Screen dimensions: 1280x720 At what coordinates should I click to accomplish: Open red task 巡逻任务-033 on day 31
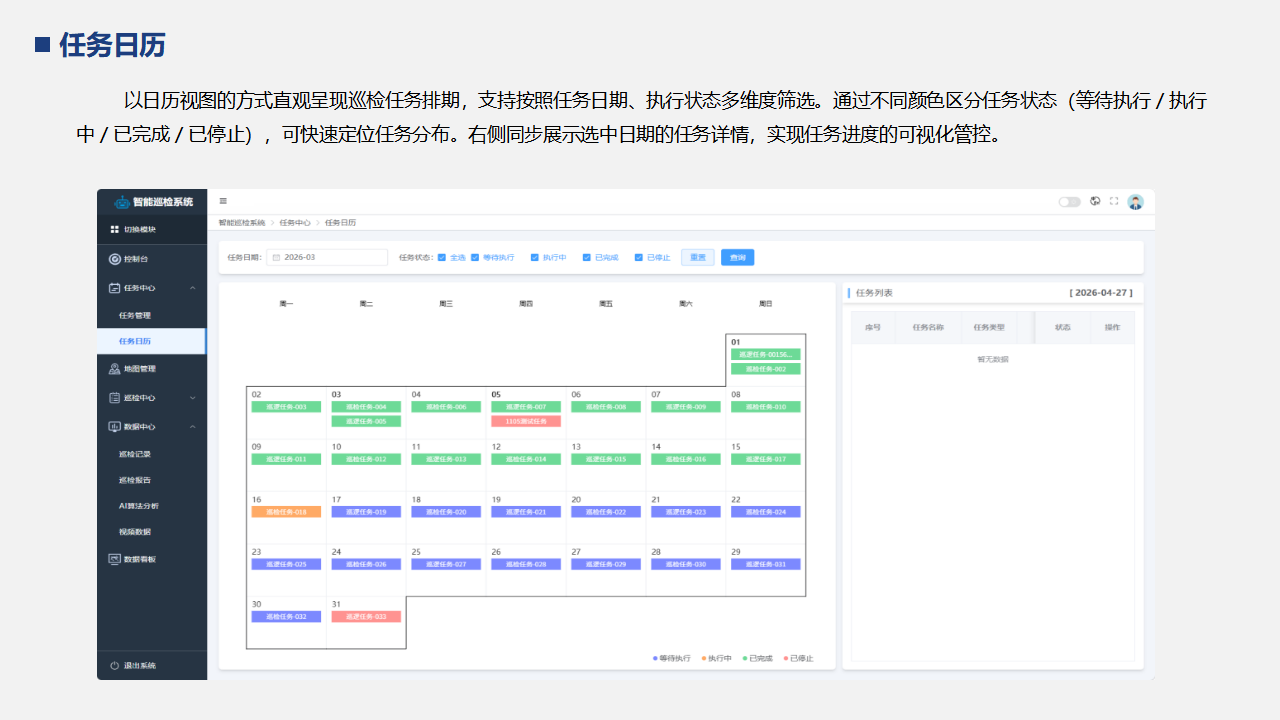click(x=366, y=617)
